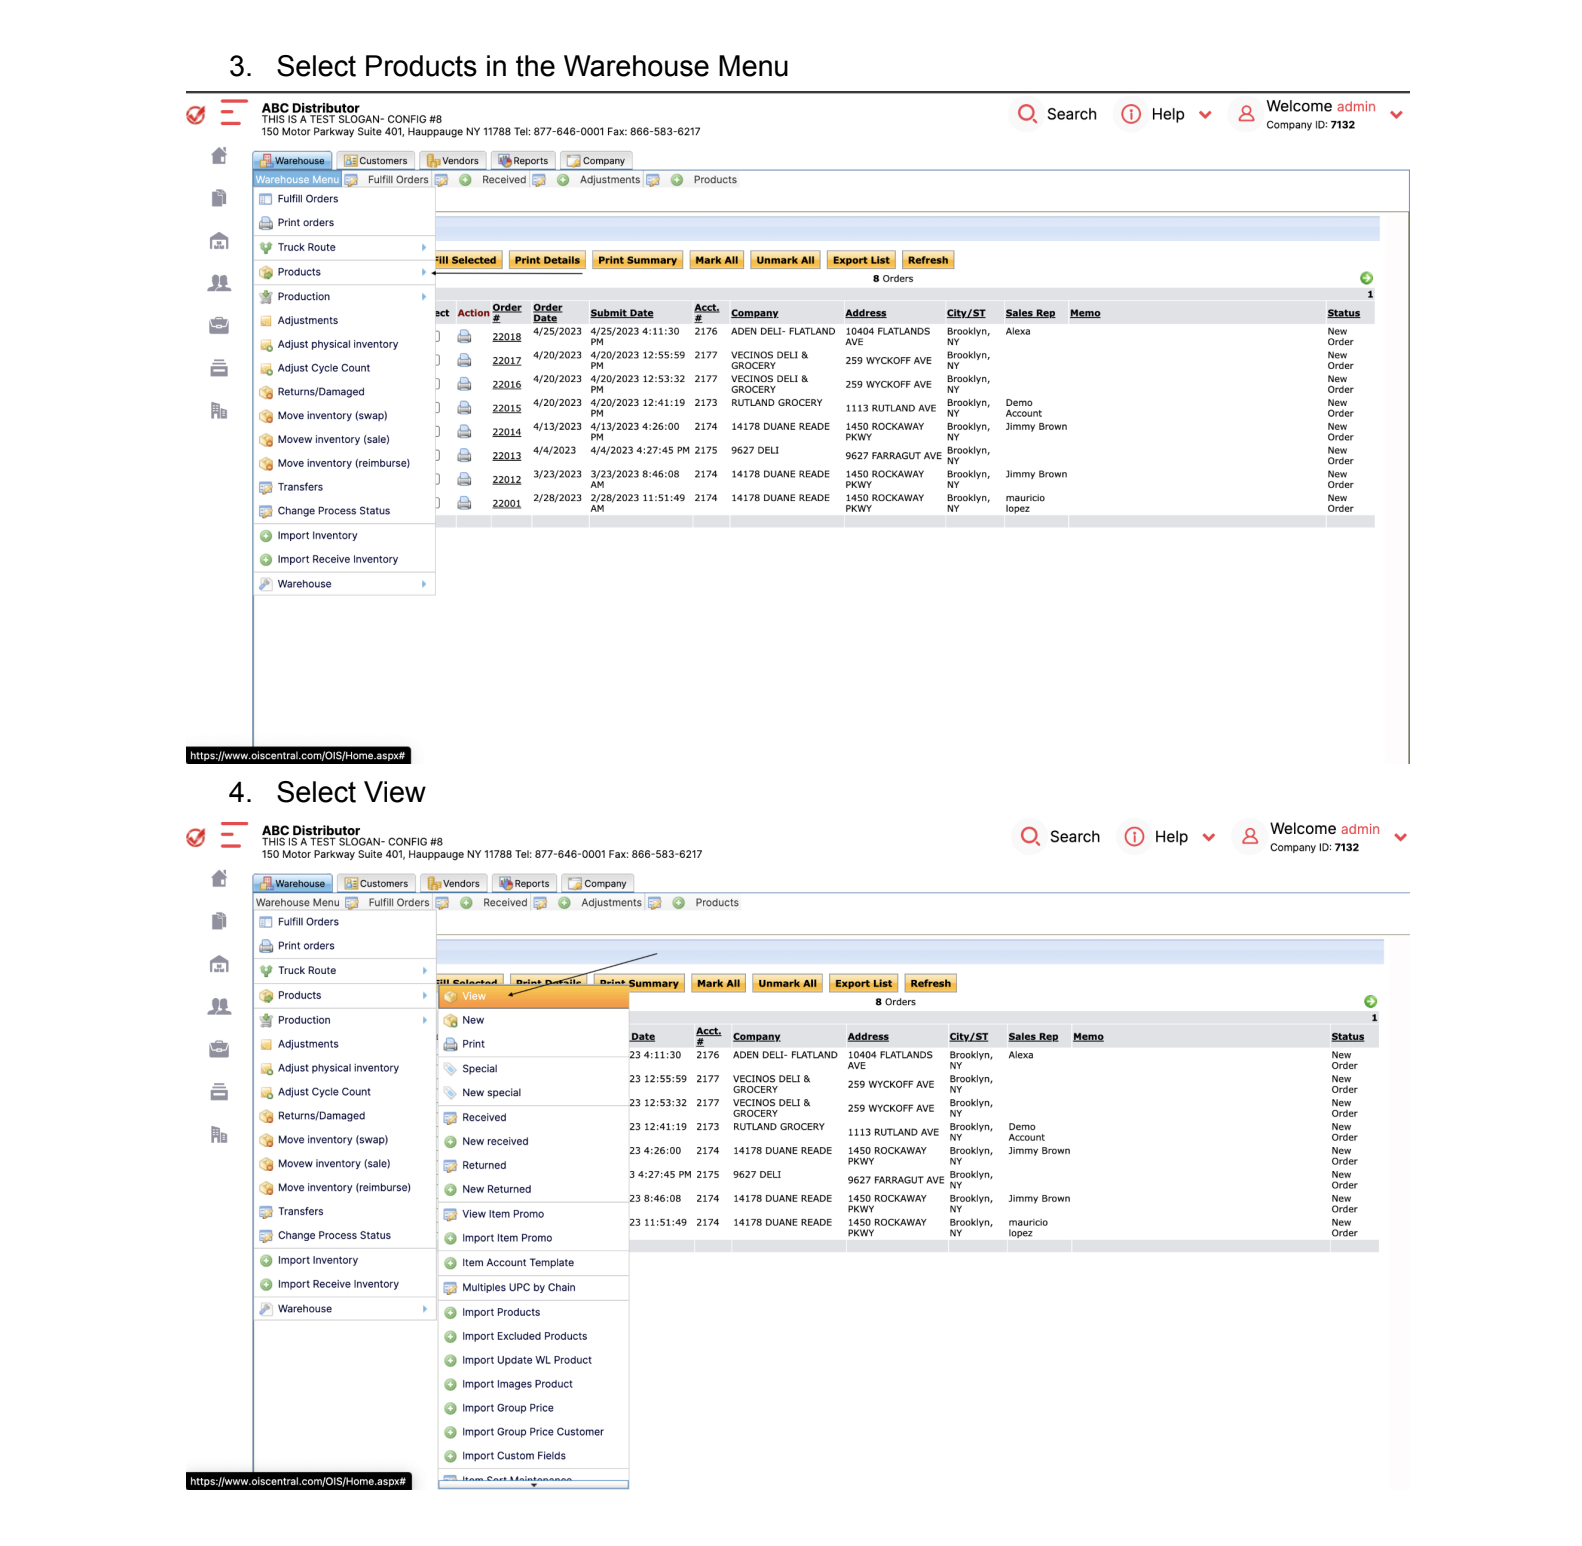
Task: Select Change Process Status in step 3 menu
Action: (x=344, y=511)
